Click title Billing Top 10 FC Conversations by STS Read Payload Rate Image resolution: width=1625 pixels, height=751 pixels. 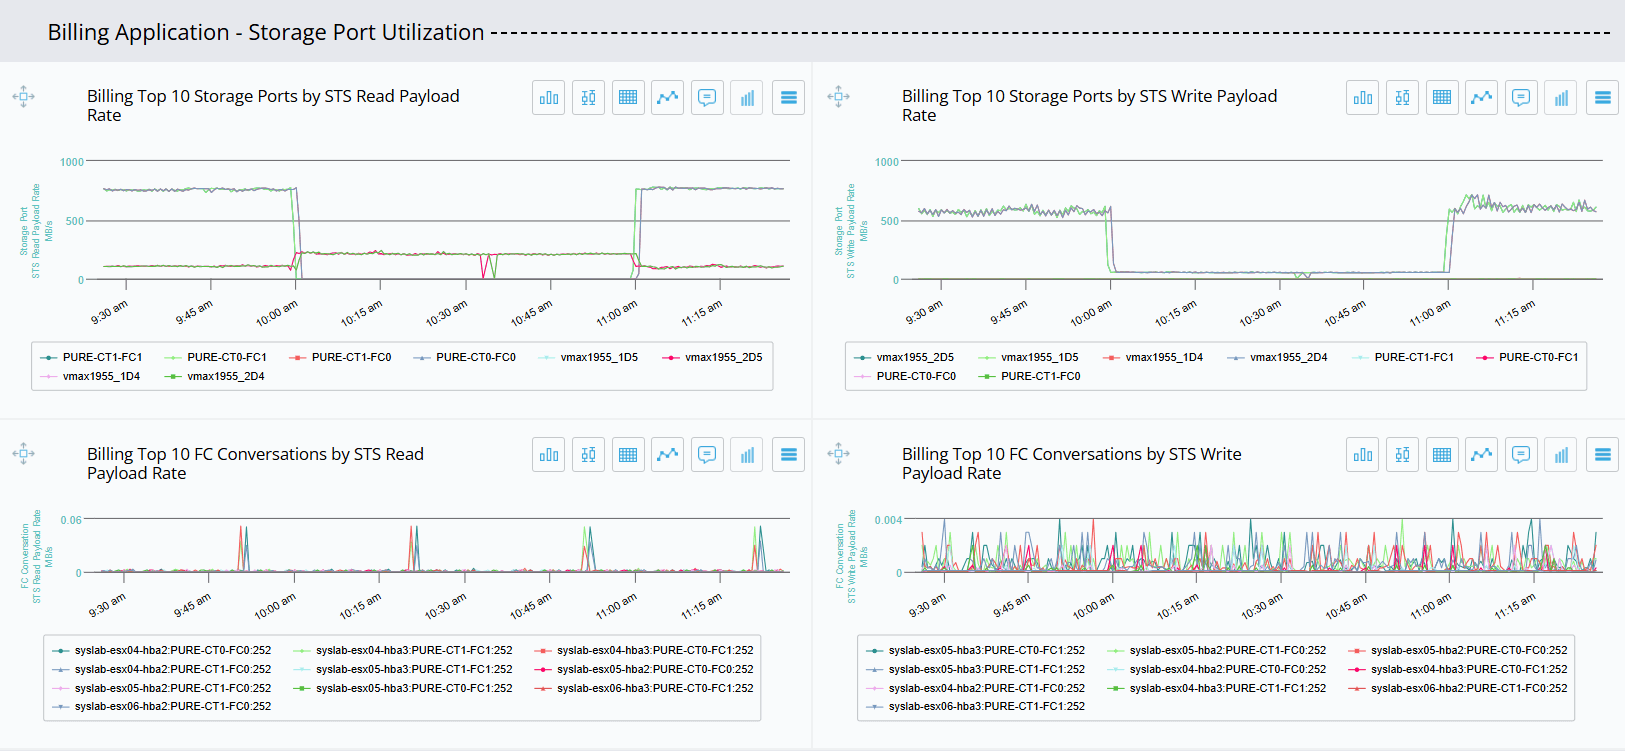coord(255,463)
